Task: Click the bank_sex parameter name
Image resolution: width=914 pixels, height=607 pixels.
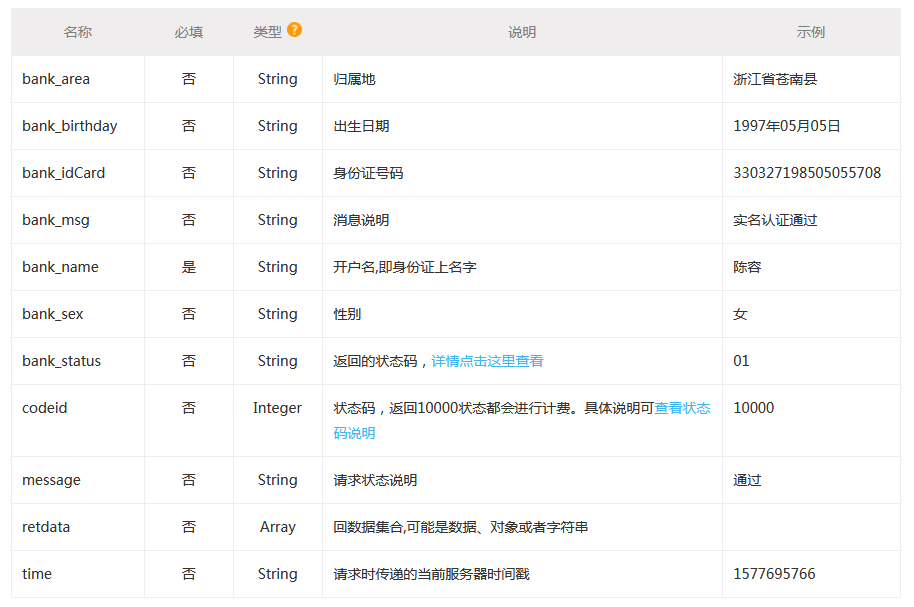Action: pos(53,314)
